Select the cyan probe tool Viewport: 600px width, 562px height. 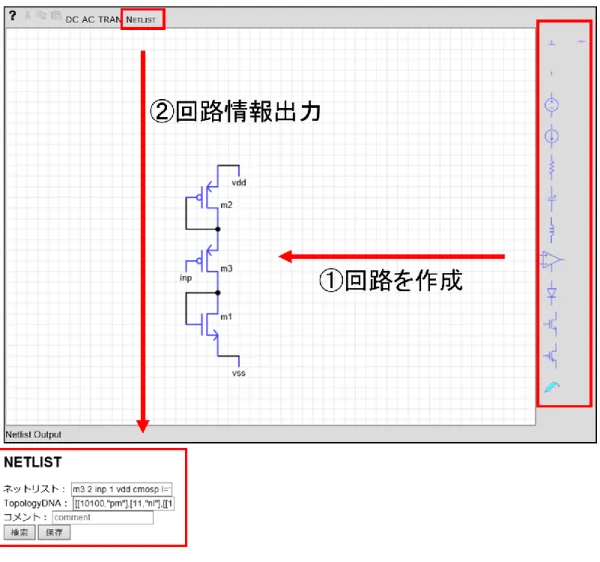pos(552,387)
